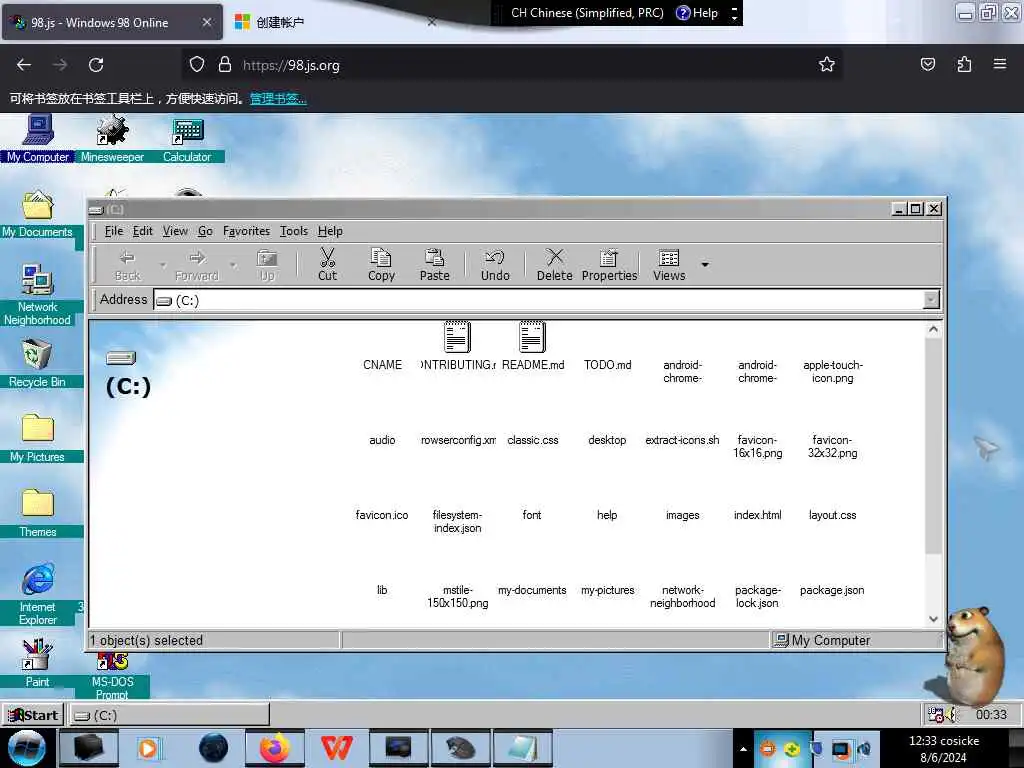Viewport: 1024px width, 768px height.
Task: Switch to the 创建帐户 browser tab
Action: coord(333,23)
